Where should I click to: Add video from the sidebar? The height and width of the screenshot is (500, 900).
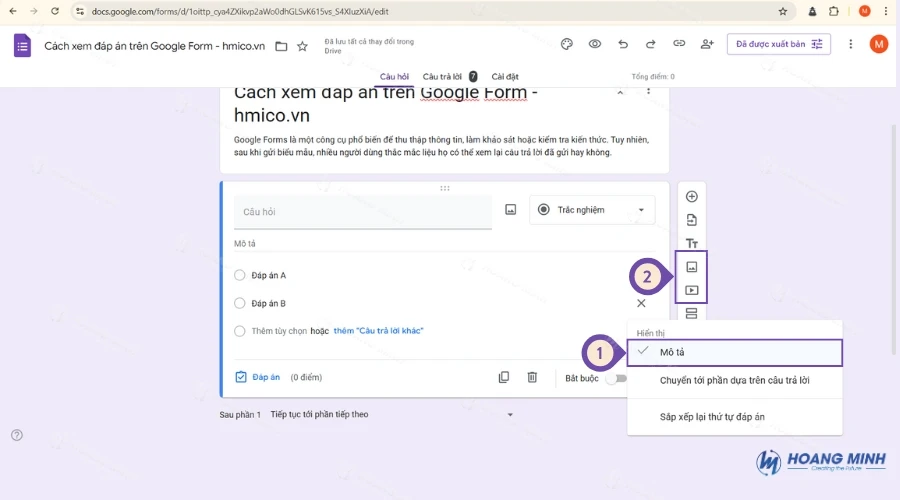click(692, 290)
